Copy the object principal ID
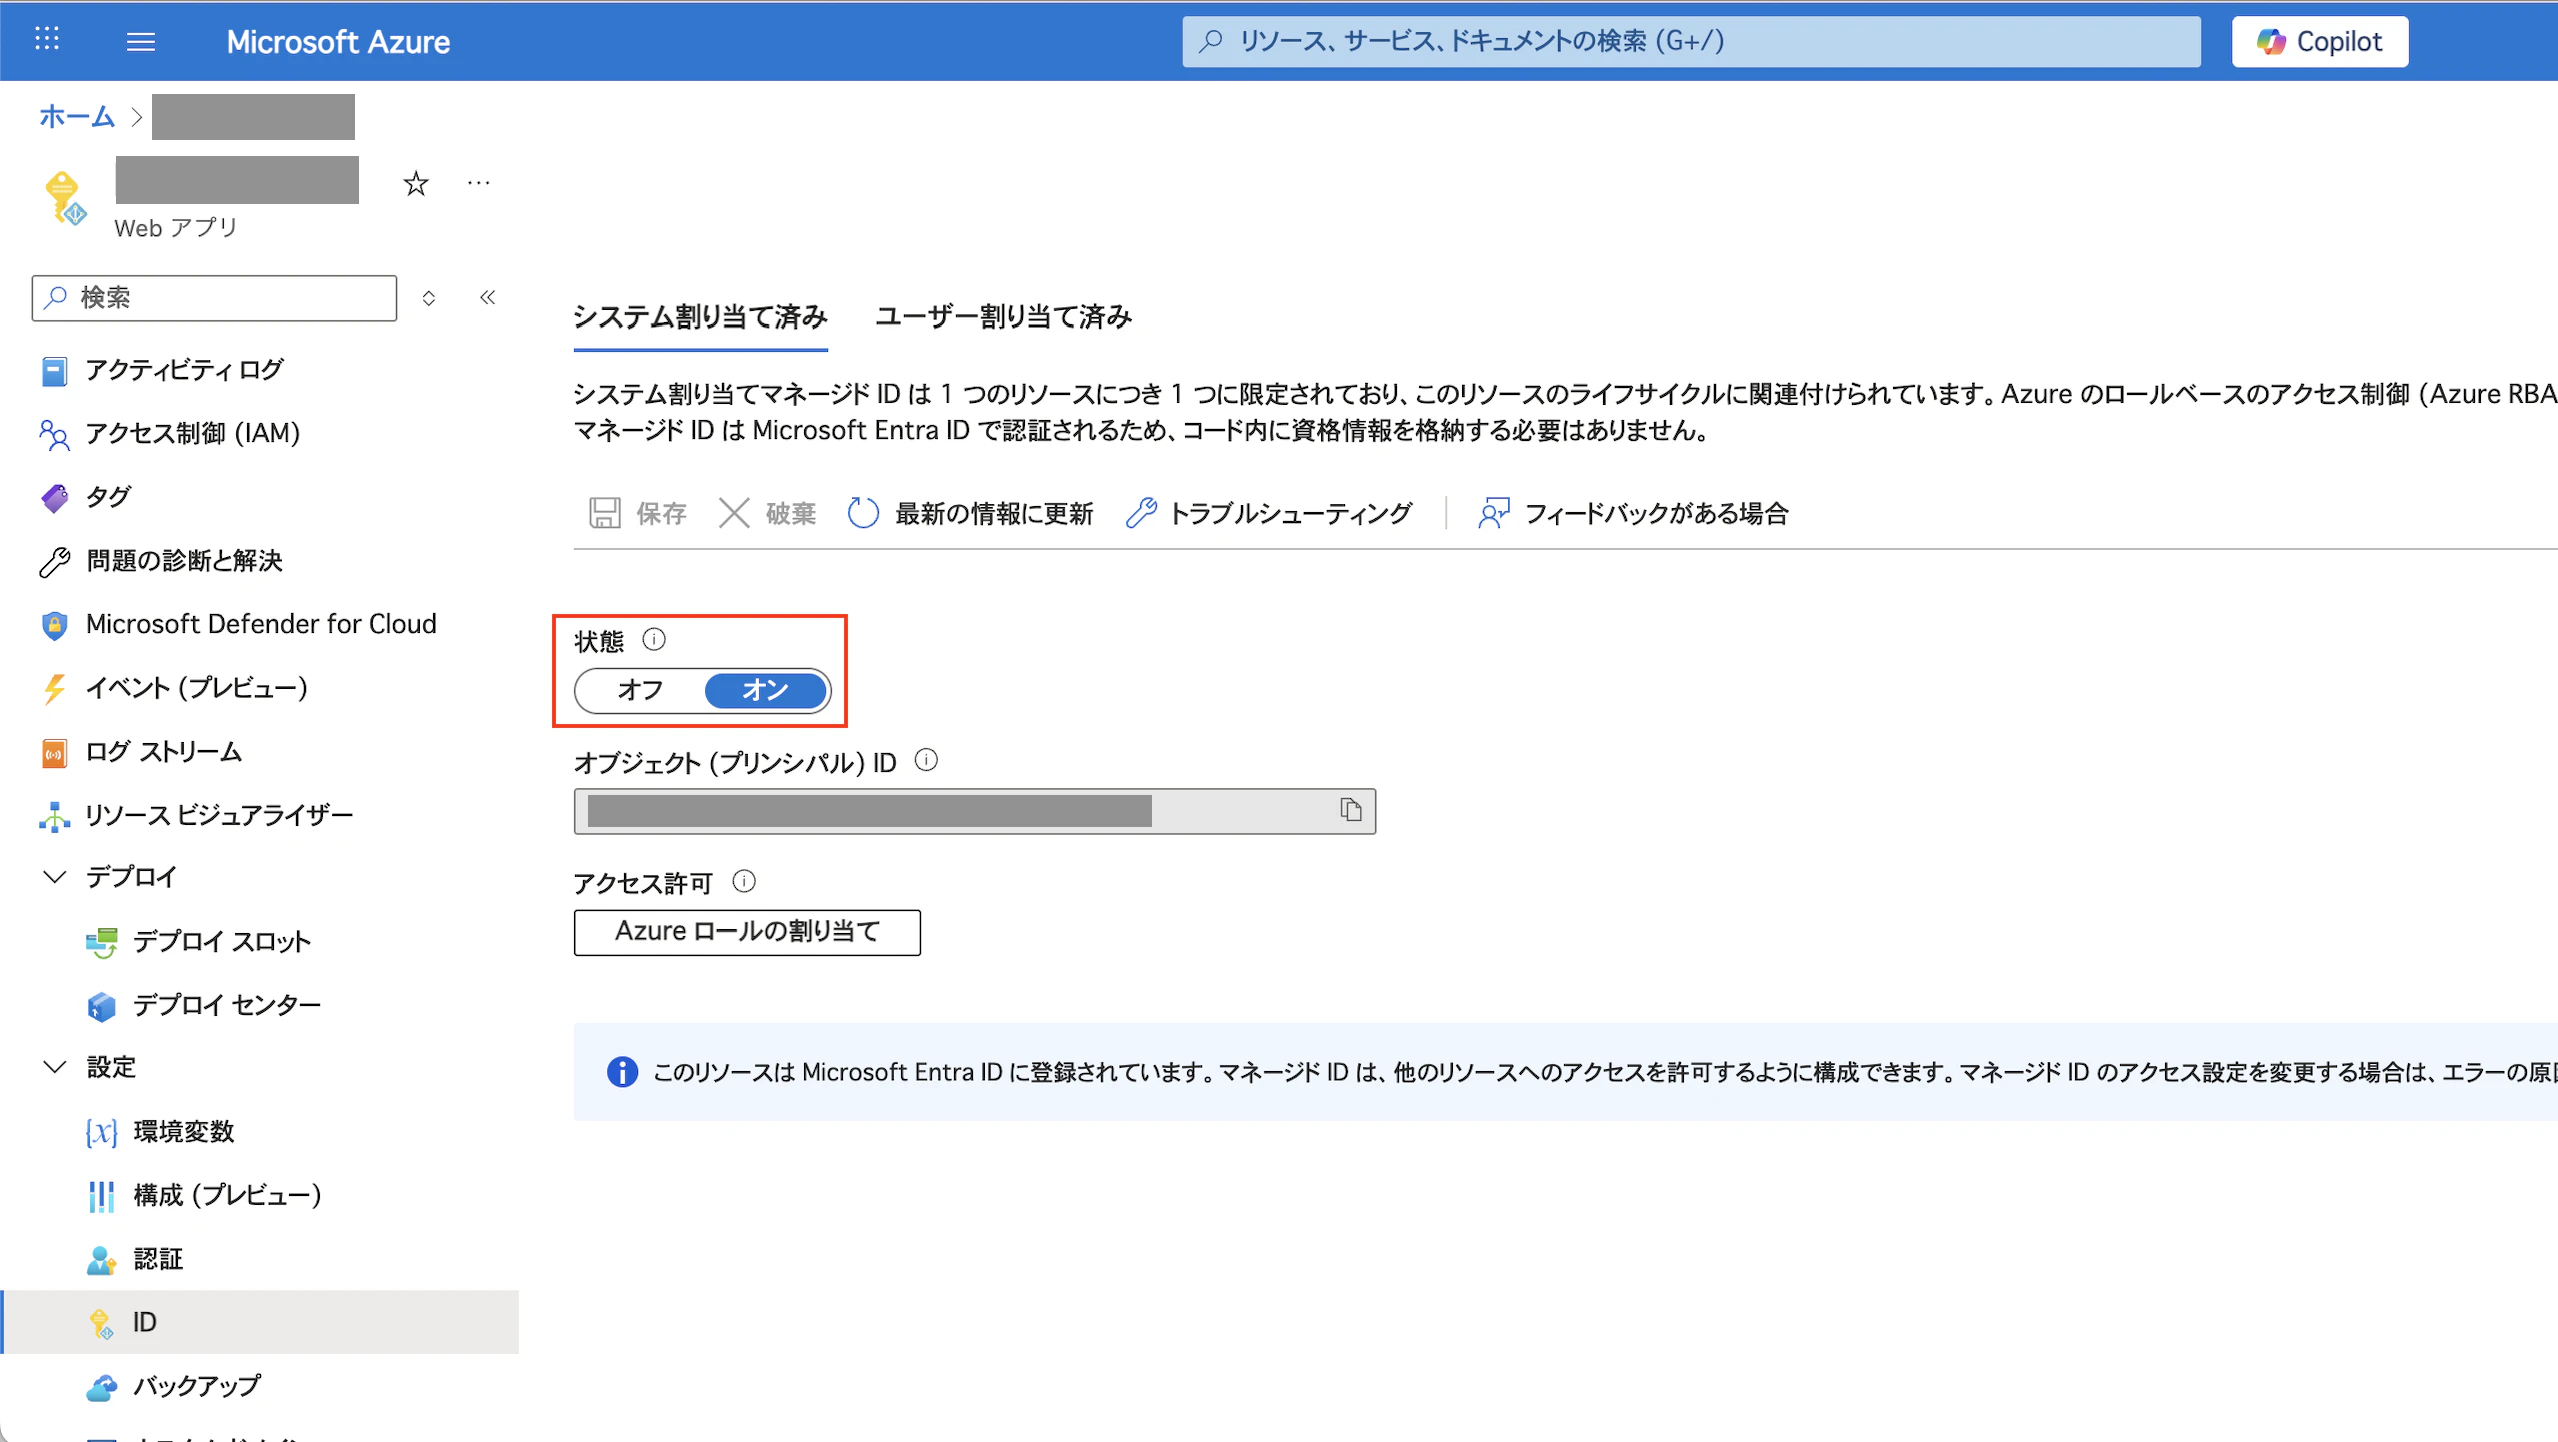The width and height of the screenshot is (2558, 1442). (1350, 810)
